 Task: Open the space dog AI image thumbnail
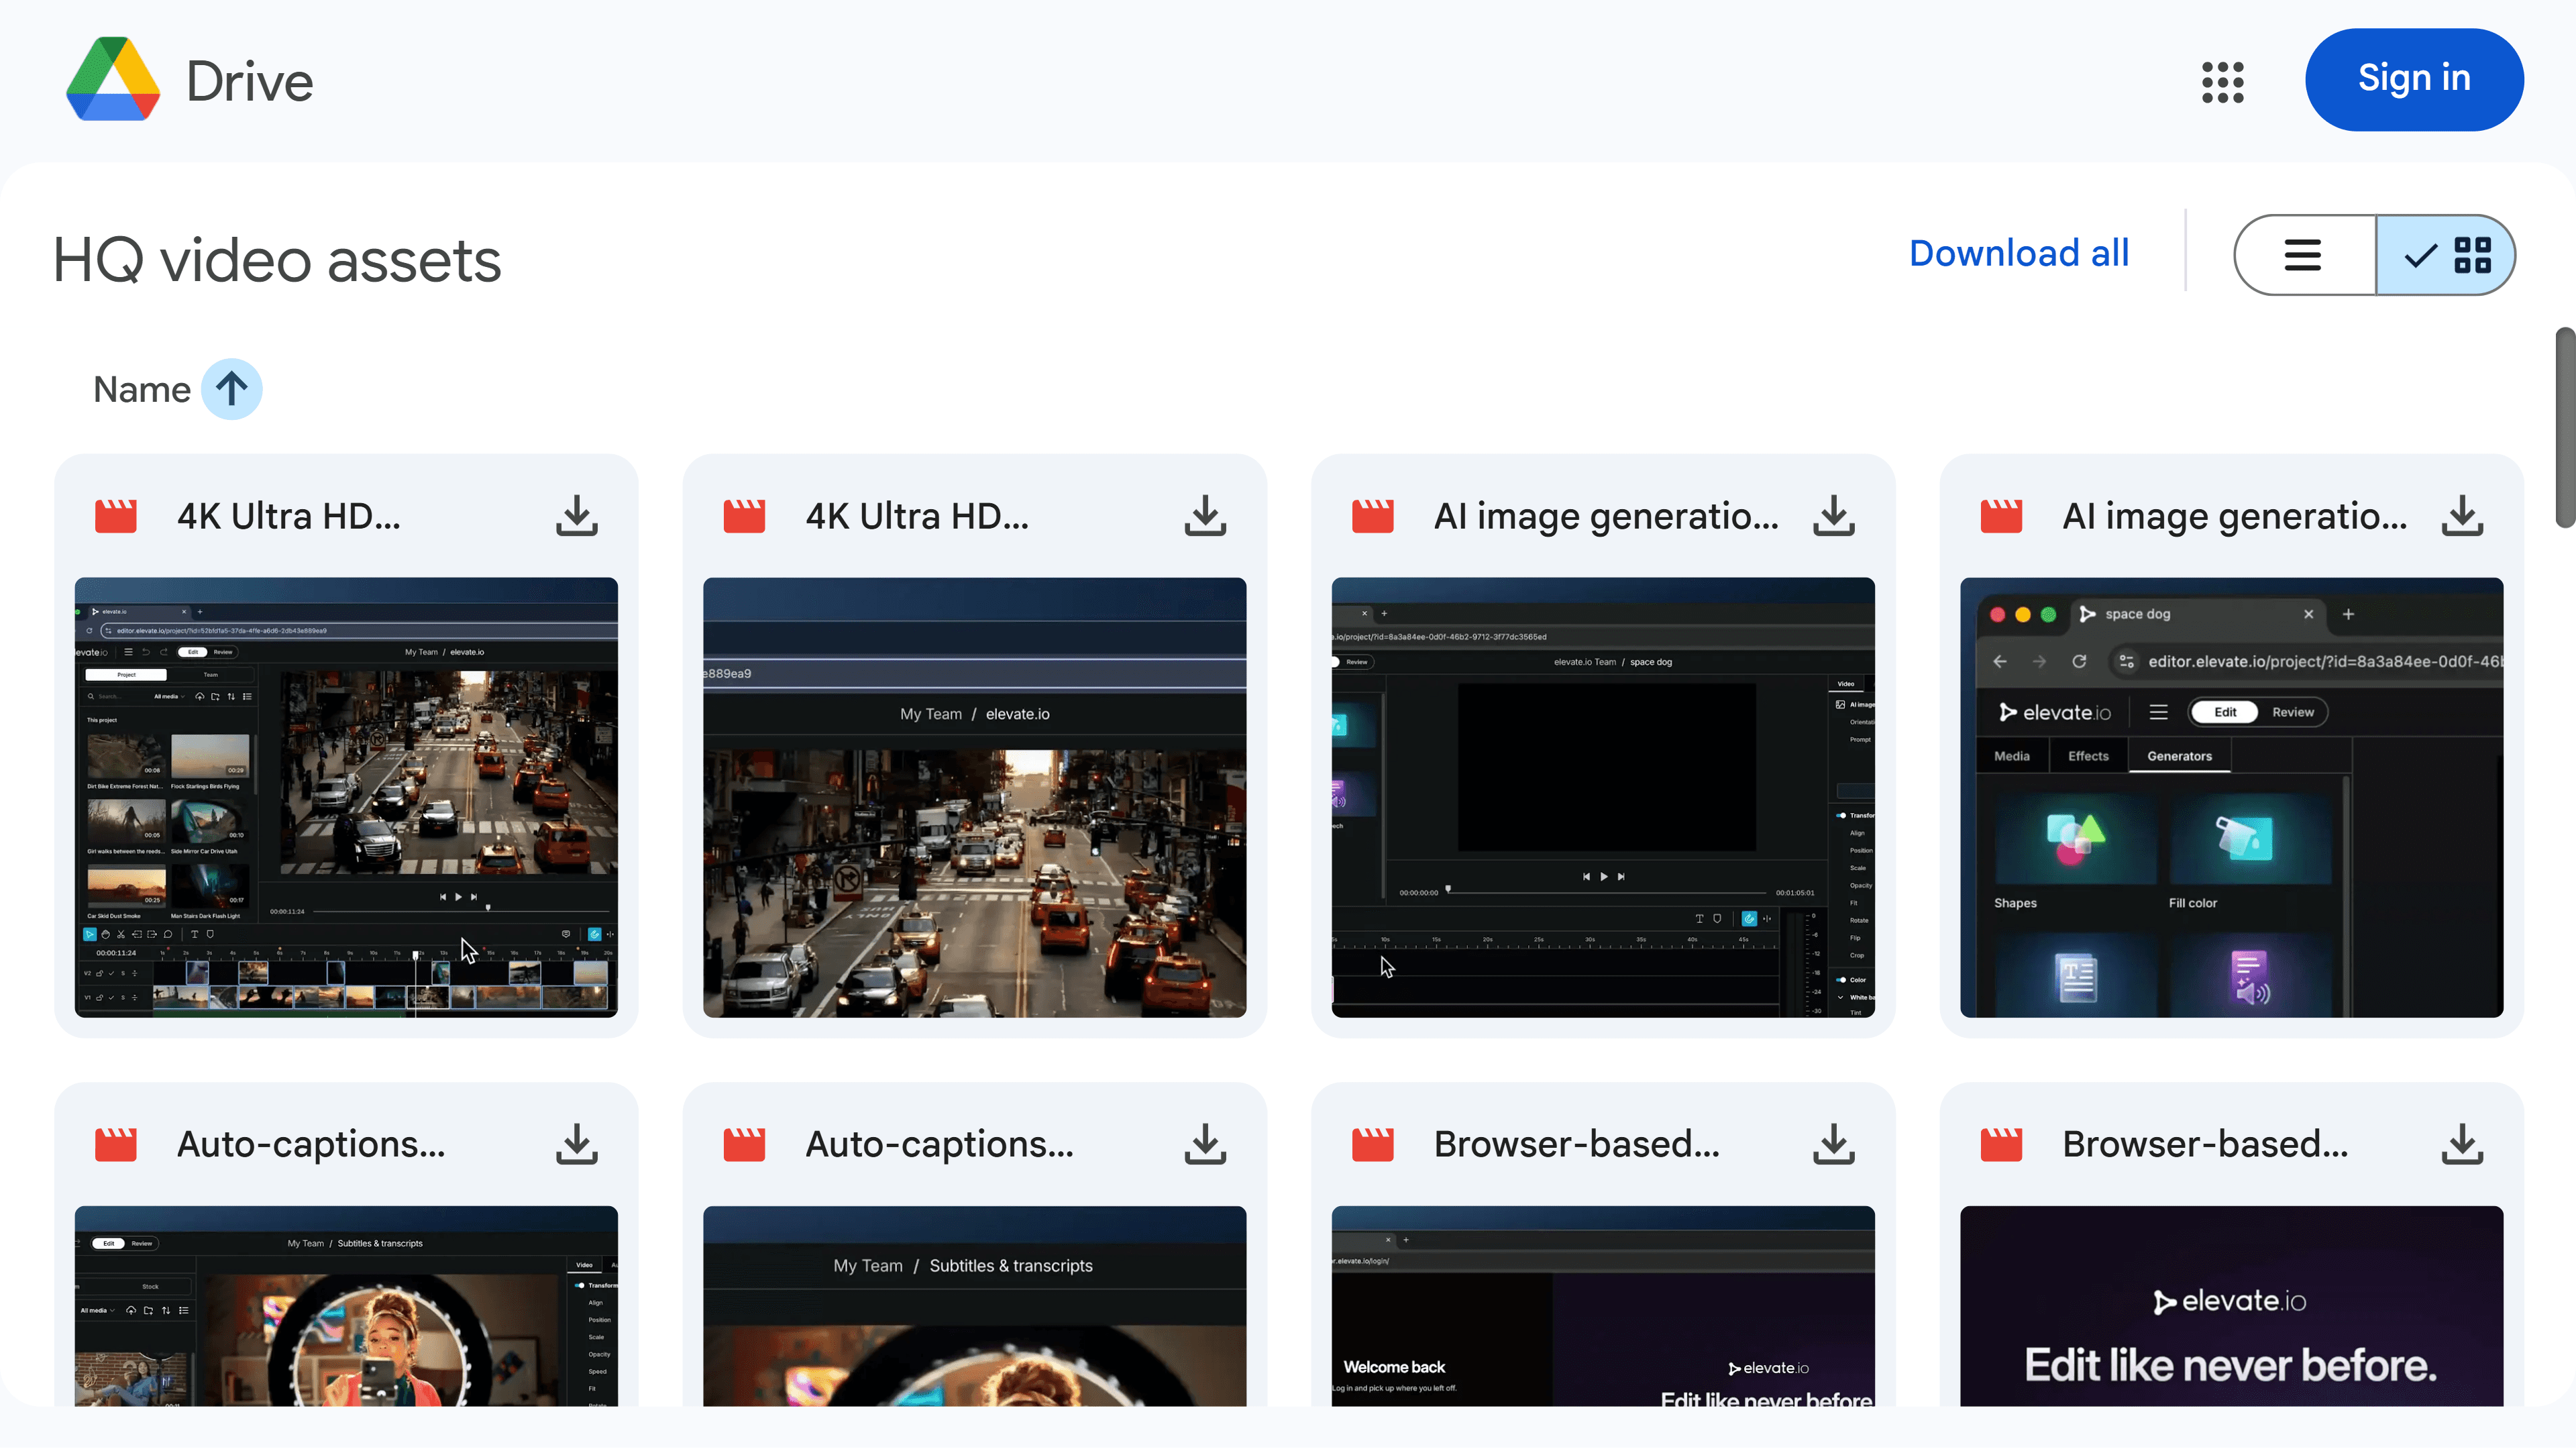tap(2231, 797)
